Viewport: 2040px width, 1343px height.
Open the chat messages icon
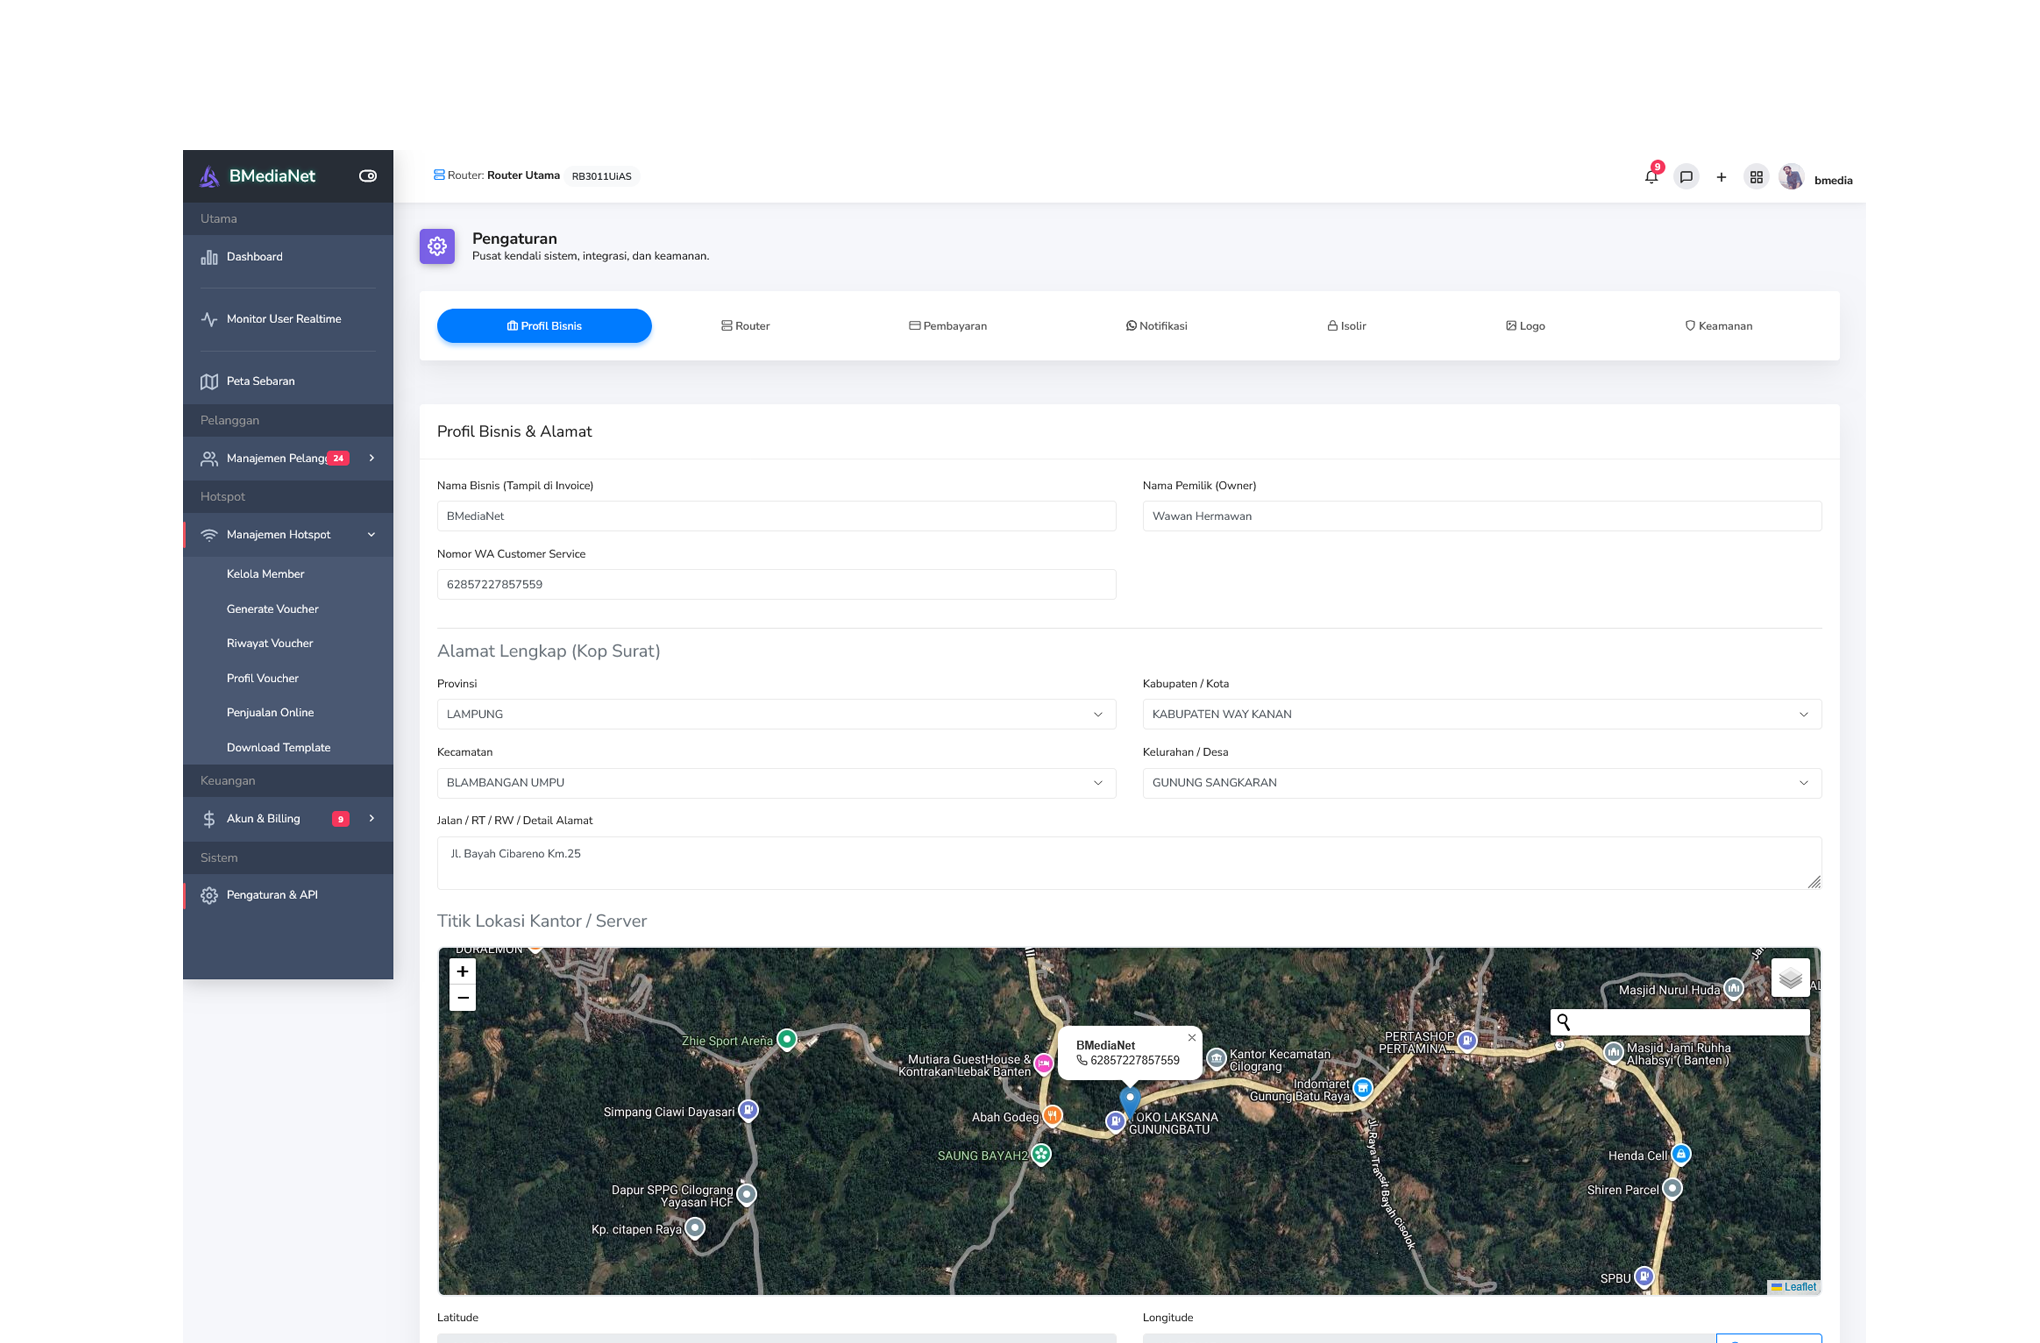1687,177
